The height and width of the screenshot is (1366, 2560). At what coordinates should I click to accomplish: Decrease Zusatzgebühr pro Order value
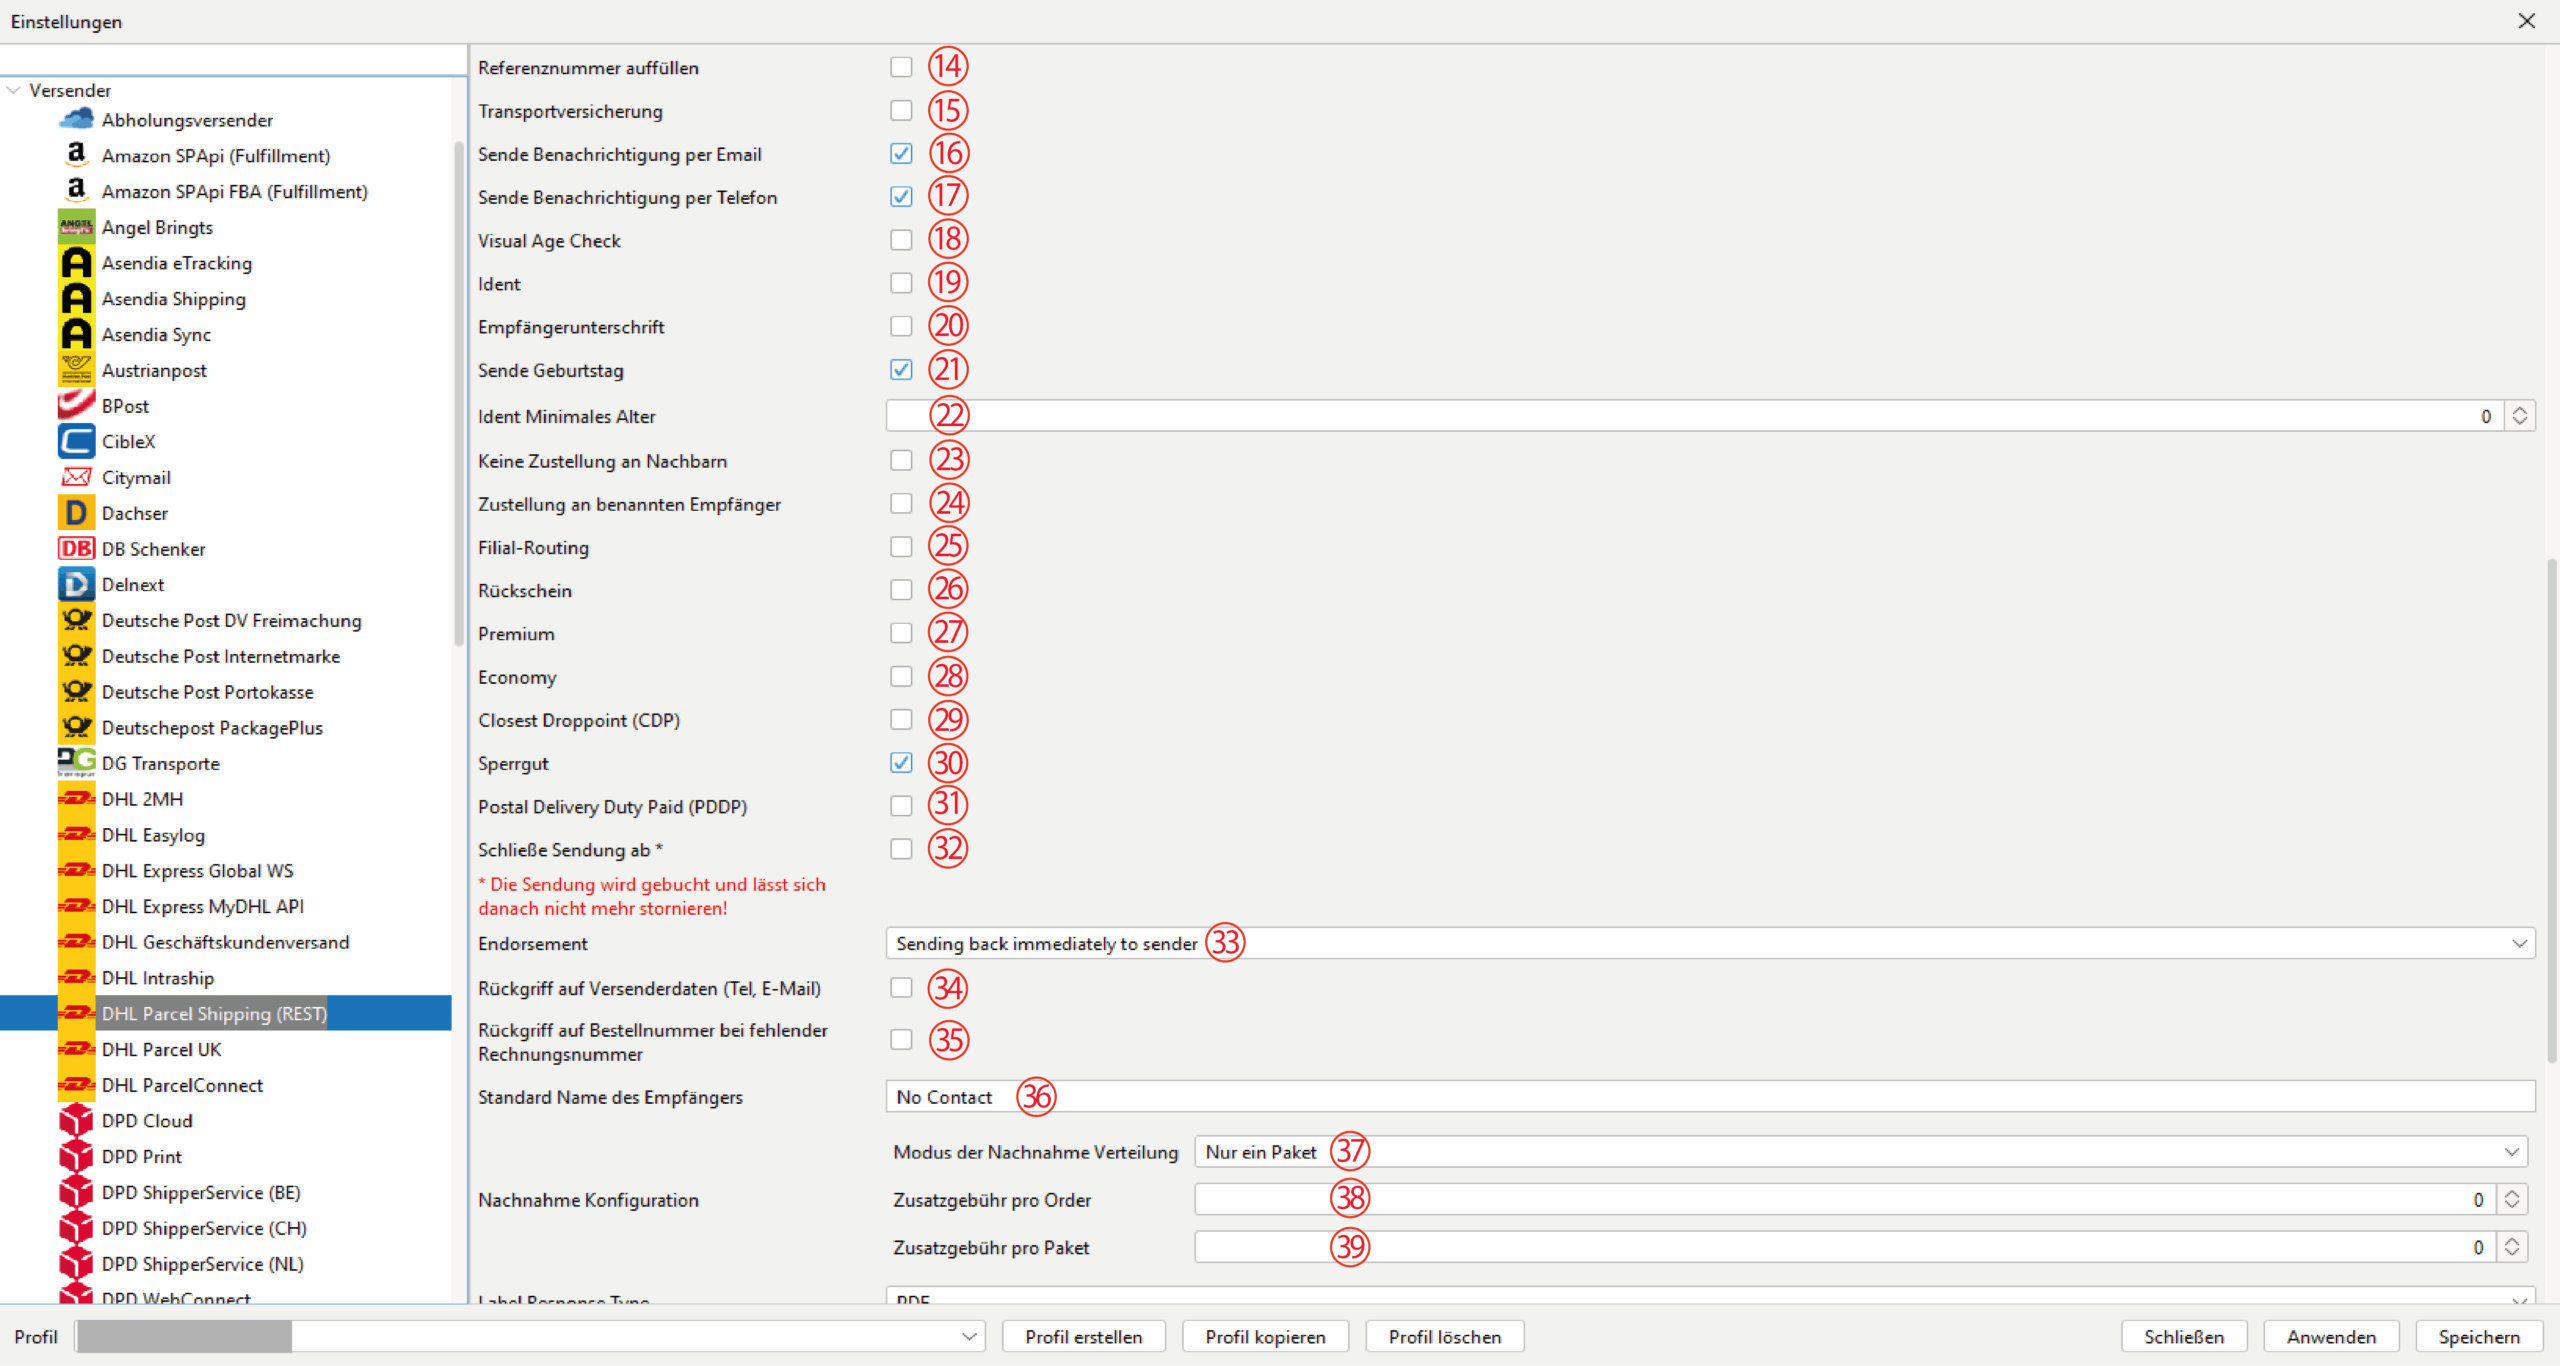(x=2512, y=1205)
